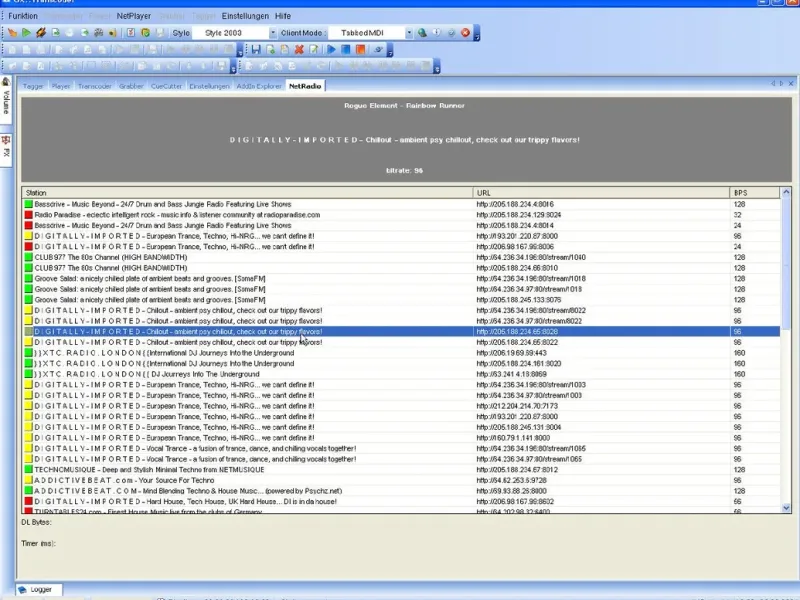This screenshot has width=800, height=600.
Task: Click the checklist document icon in top toolbar
Action: coord(131,33)
